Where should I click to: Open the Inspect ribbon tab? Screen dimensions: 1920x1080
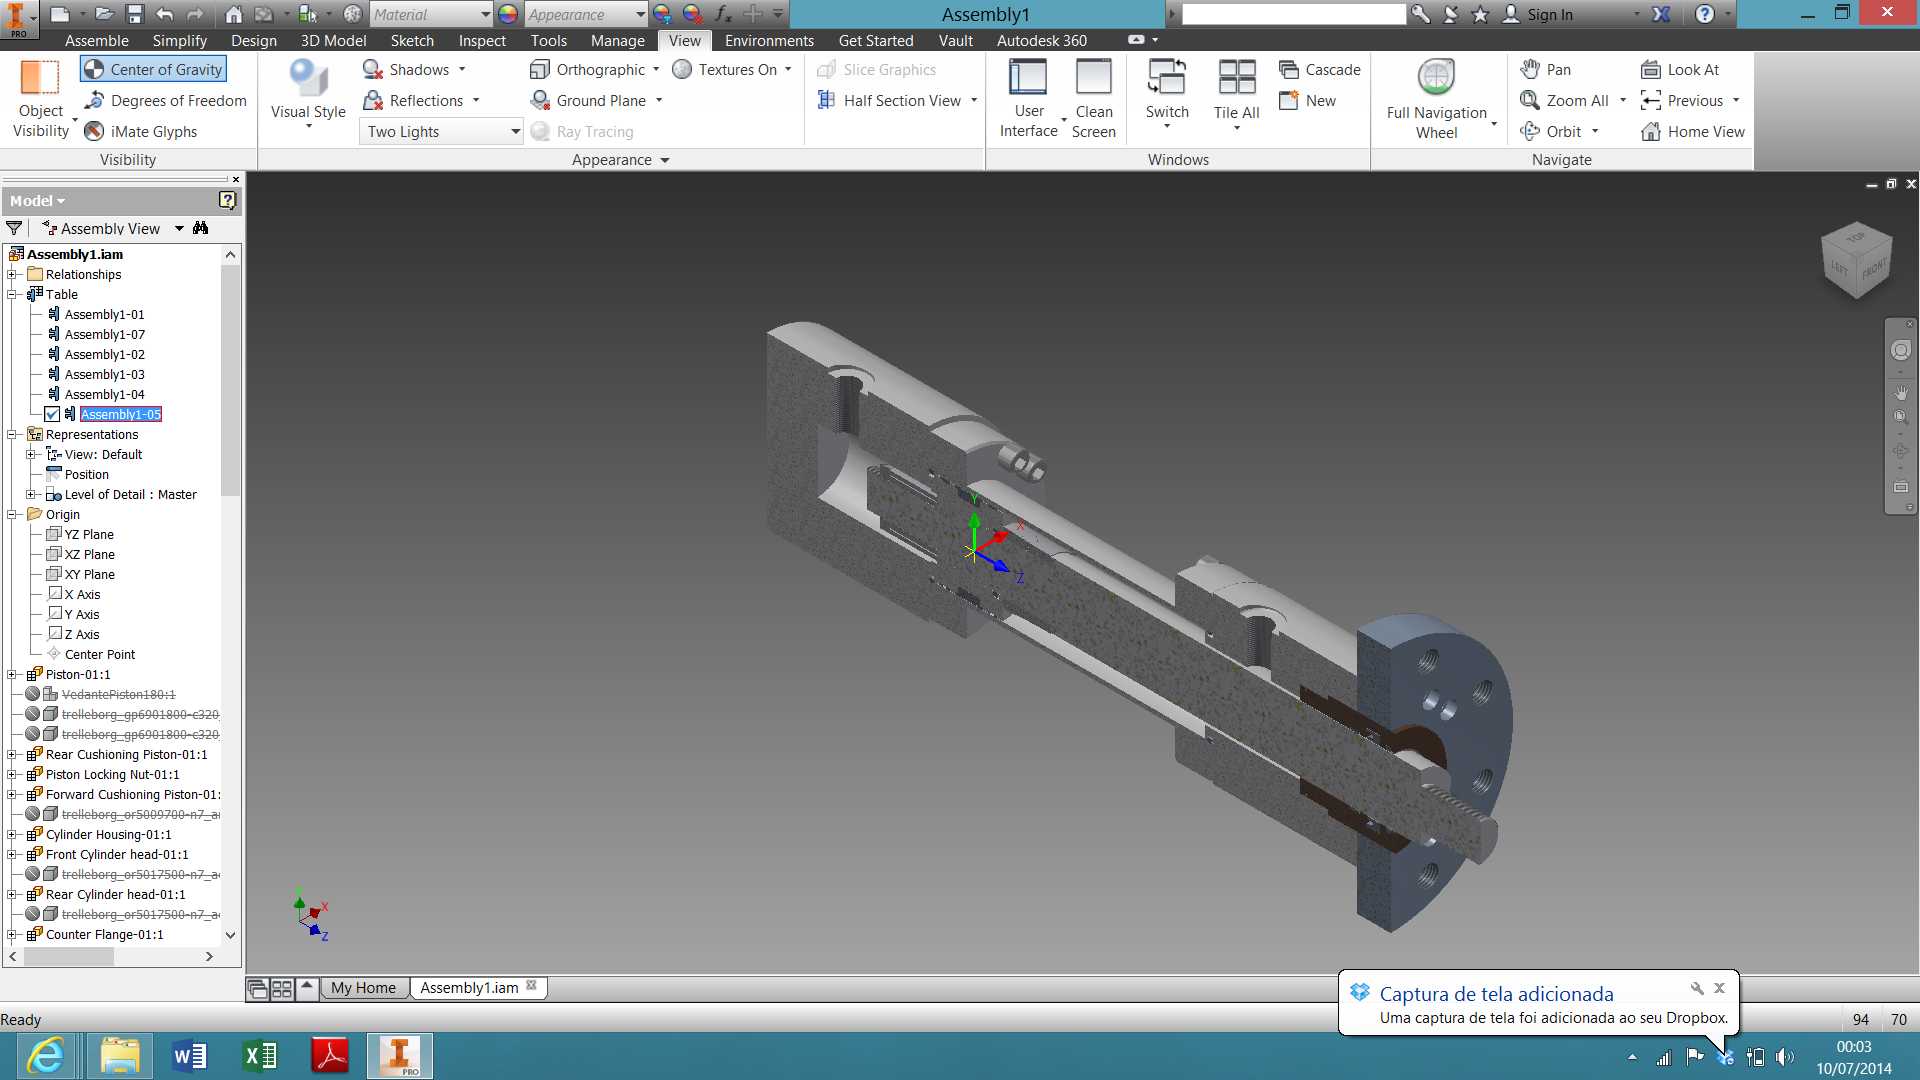tap(482, 40)
